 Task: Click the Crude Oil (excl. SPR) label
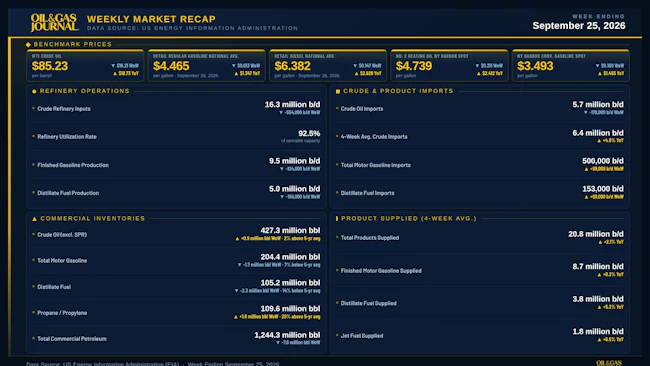(62, 235)
